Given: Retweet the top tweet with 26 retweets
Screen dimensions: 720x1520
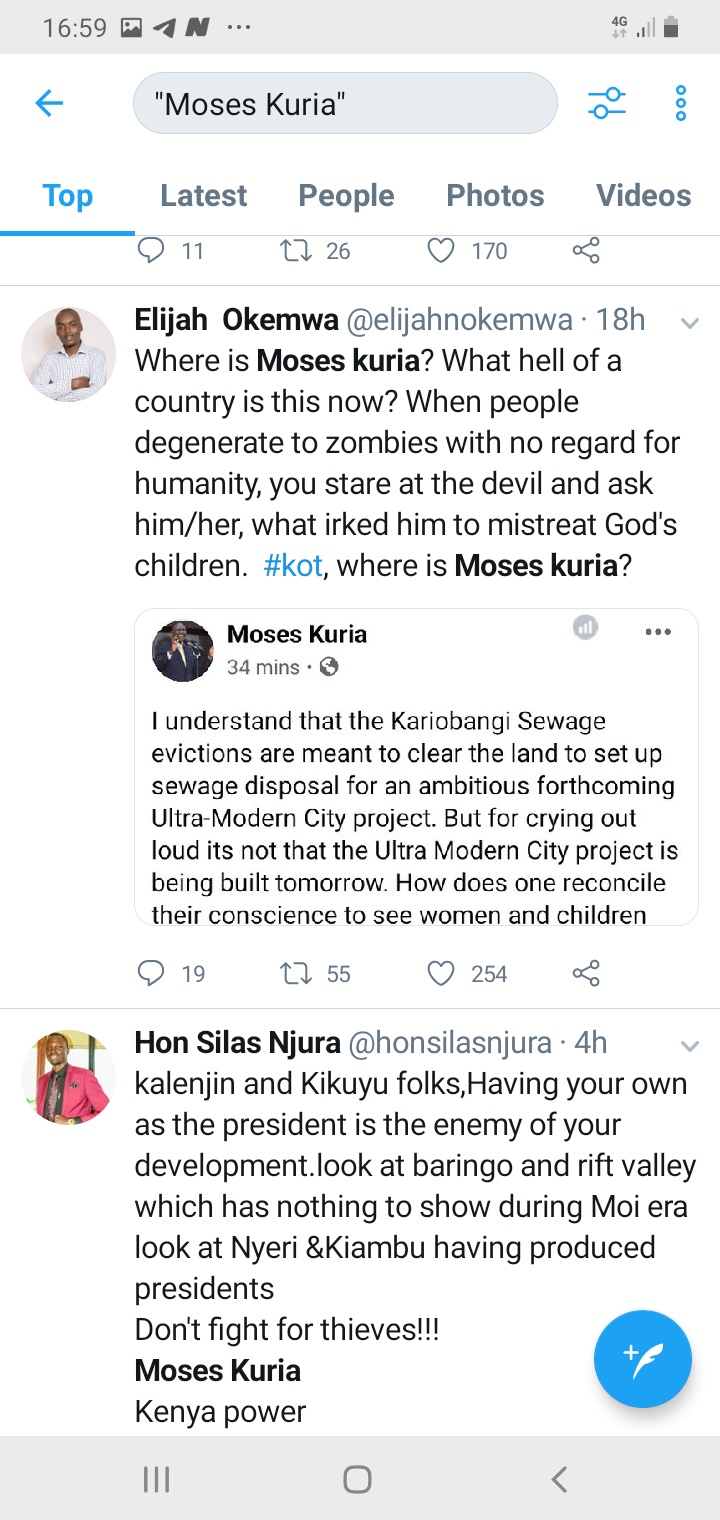Looking at the screenshot, I should tap(296, 250).
